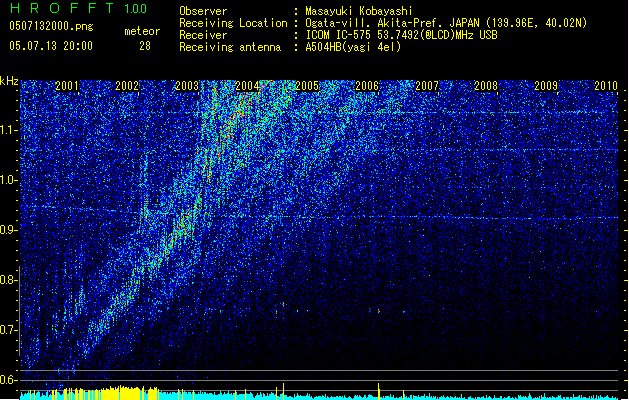The width and height of the screenshot is (629, 400).
Task: Click the 0.7 kHz axis label
Action: click(x=9, y=330)
